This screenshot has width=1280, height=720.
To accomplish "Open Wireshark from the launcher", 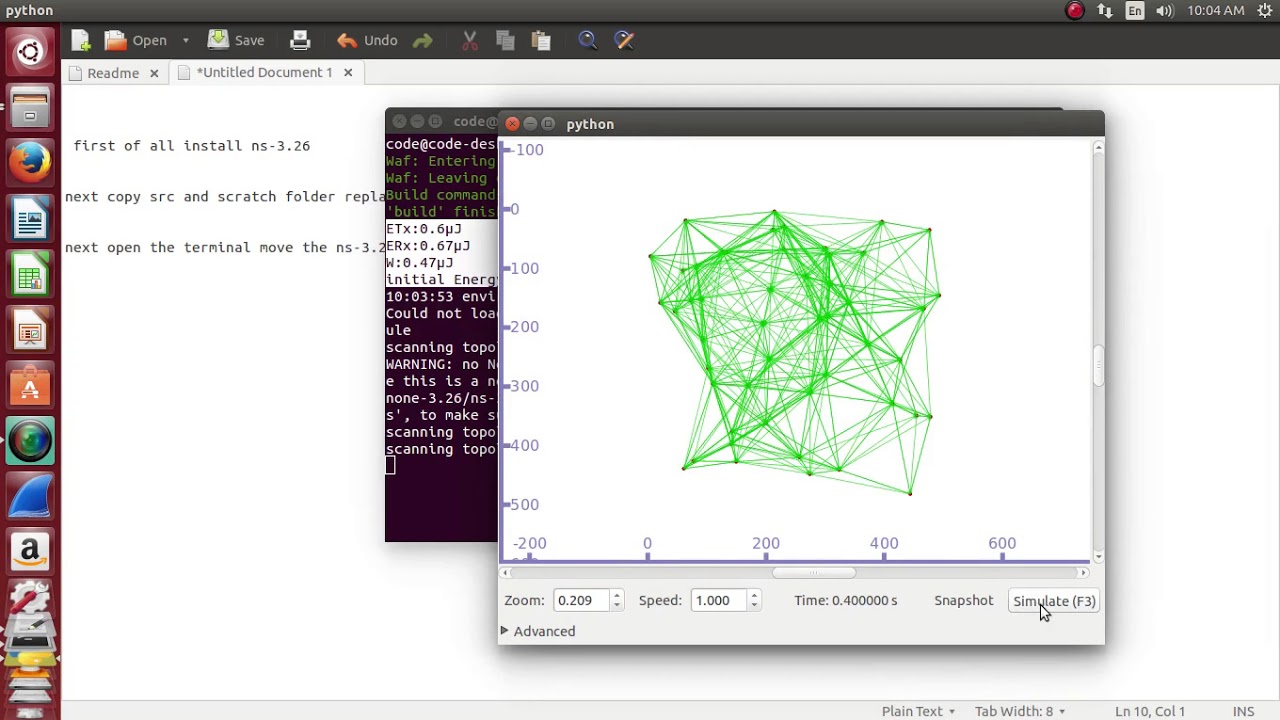I will 30,496.
